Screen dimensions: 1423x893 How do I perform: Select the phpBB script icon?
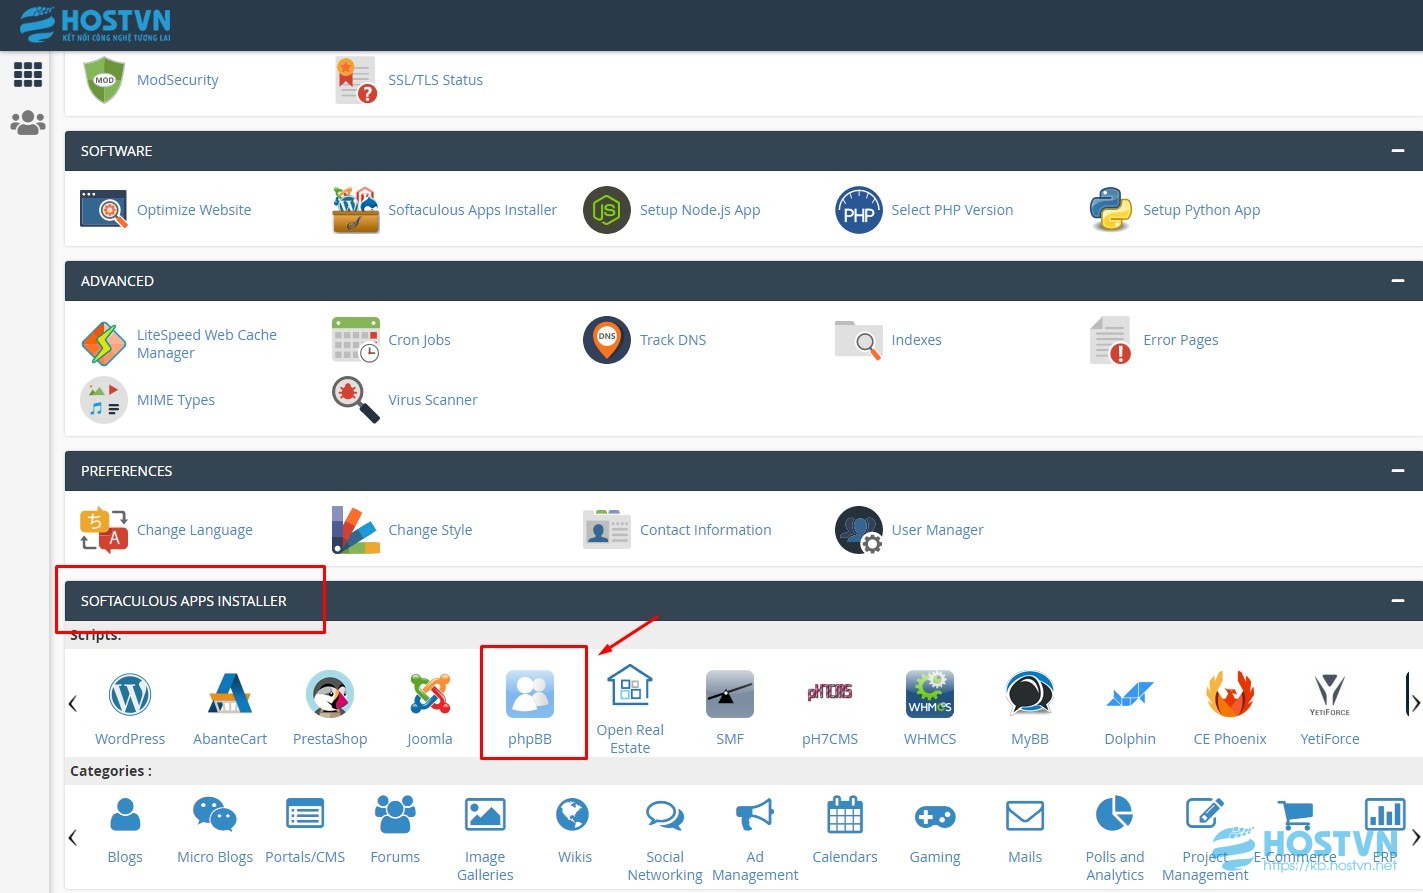pyautogui.click(x=530, y=694)
